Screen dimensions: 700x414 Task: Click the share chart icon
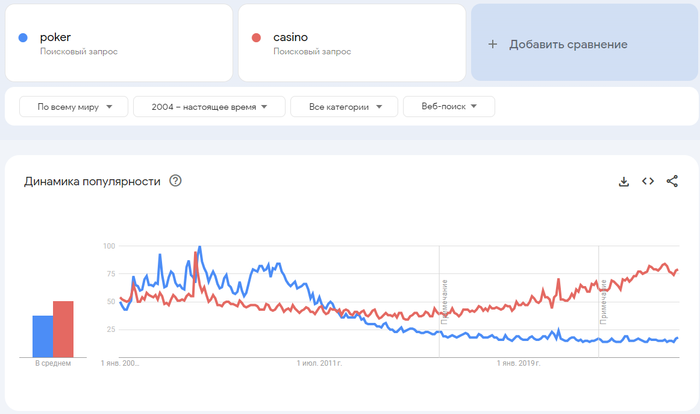pos(672,181)
